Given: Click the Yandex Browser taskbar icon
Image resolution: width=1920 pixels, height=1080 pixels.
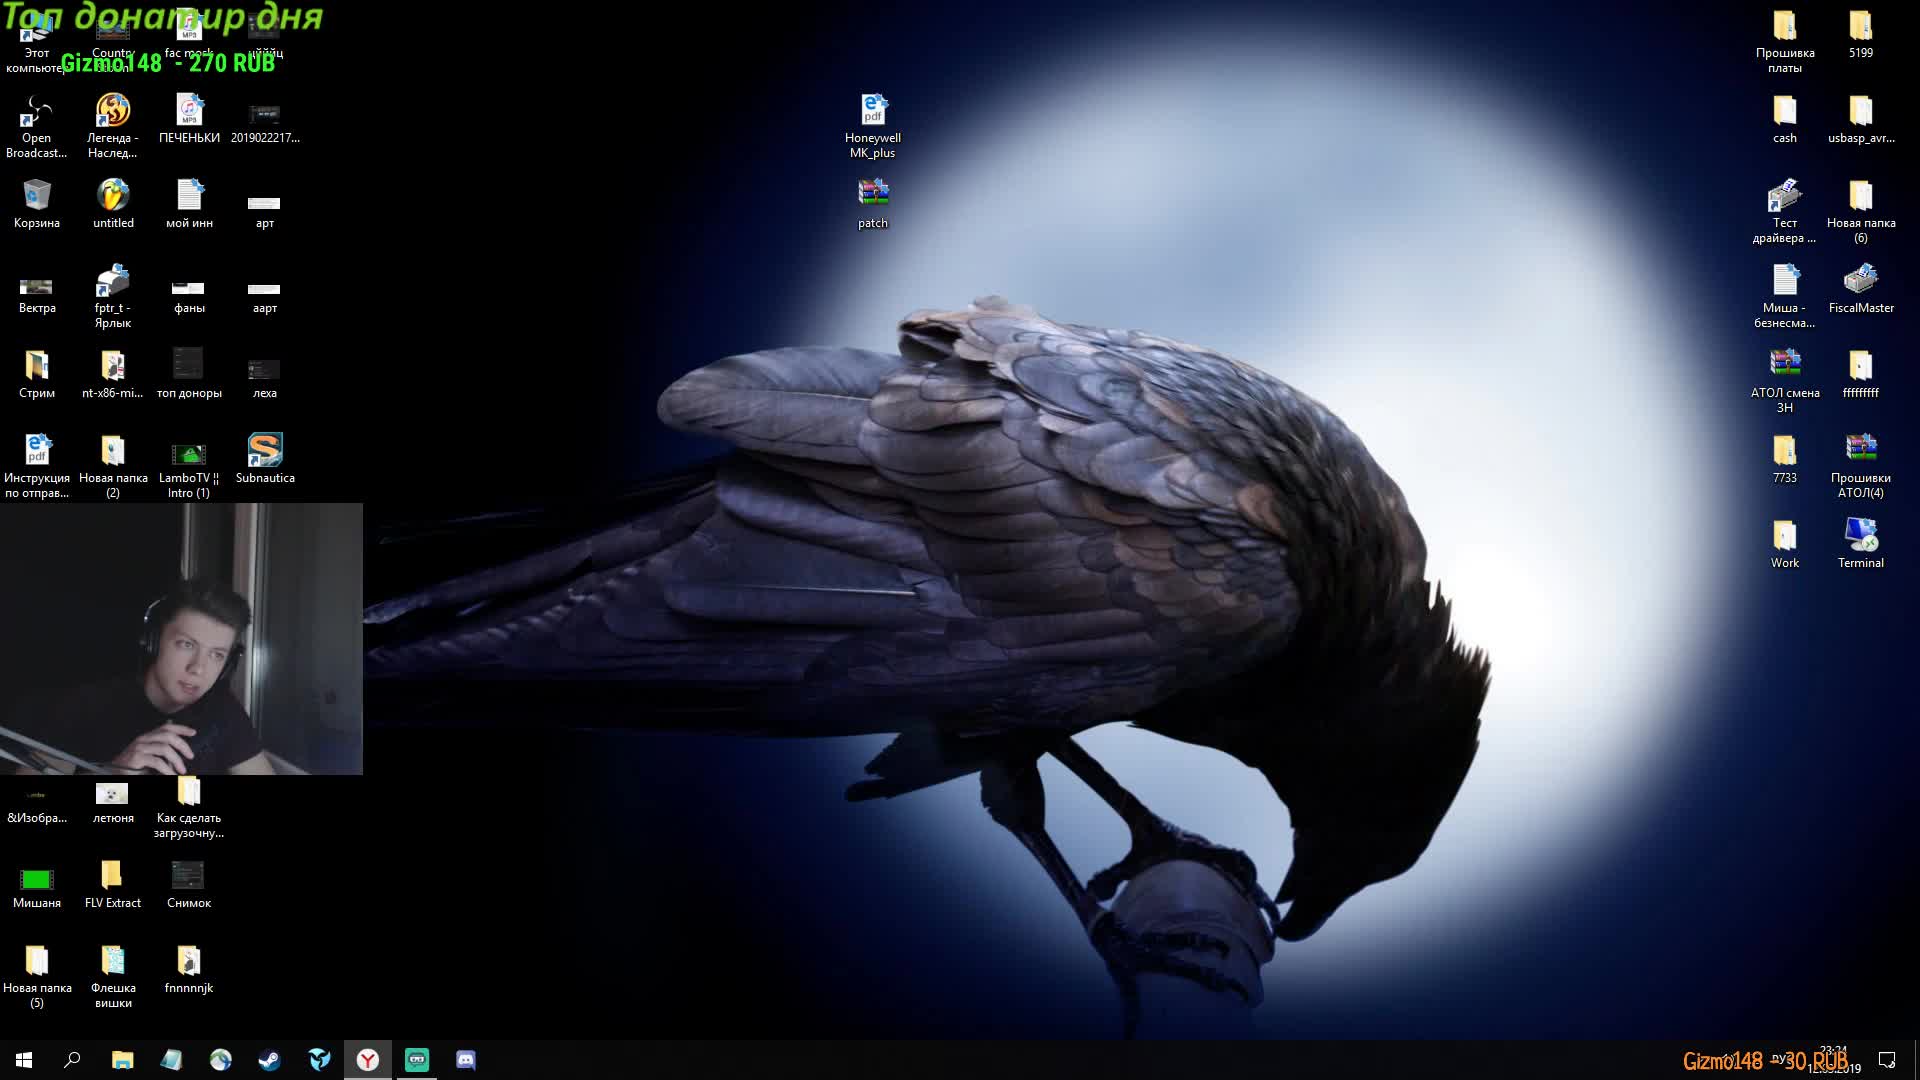Looking at the screenshot, I should (x=368, y=1060).
